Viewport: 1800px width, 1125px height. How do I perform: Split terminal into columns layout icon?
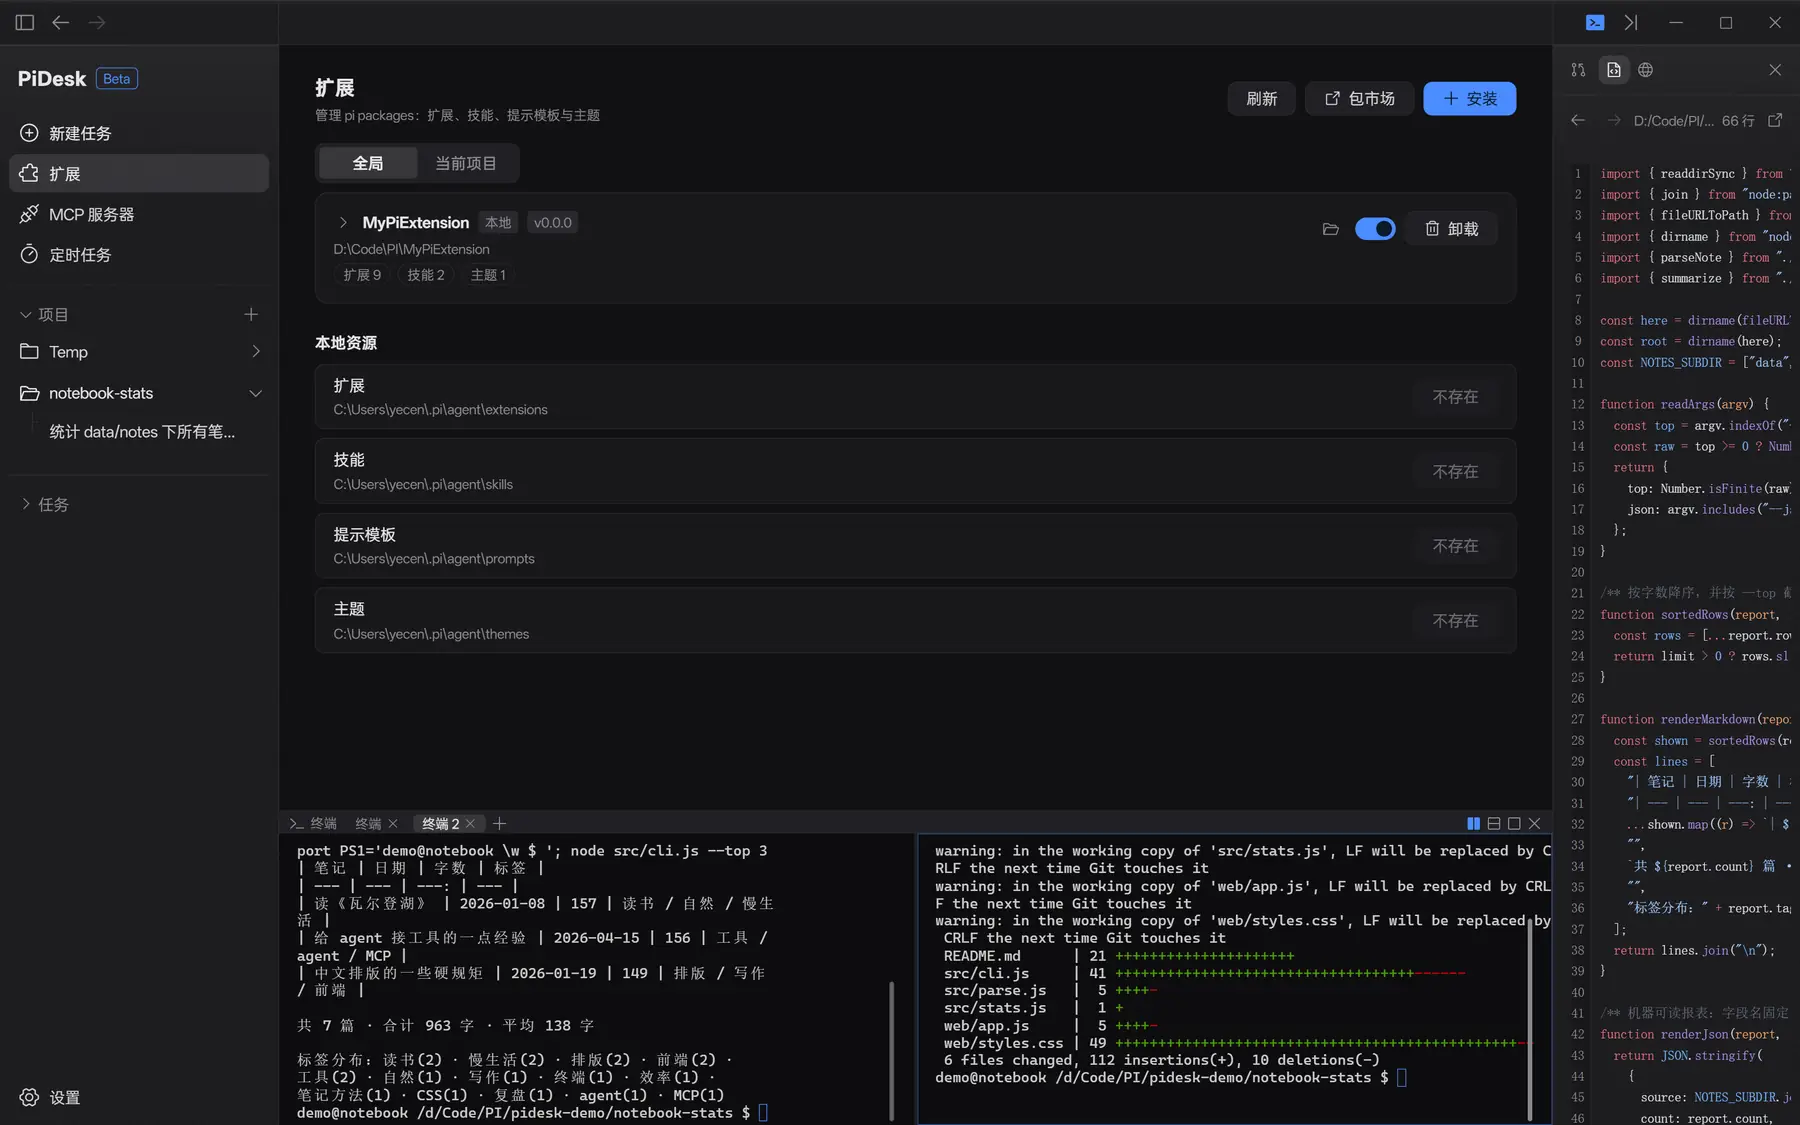[1473, 824]
